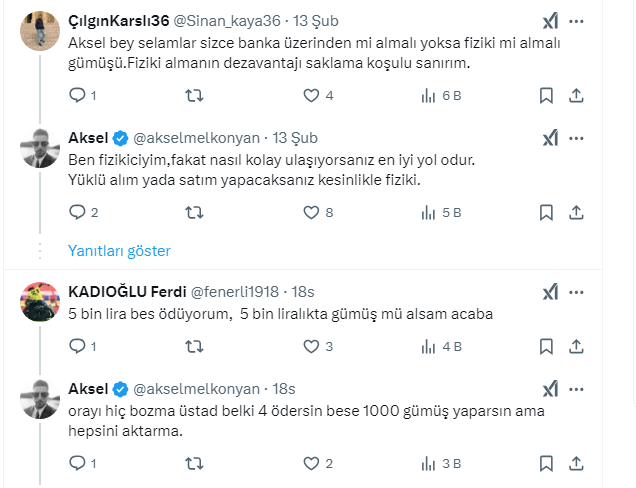Reply to ÇılgınKarslı36's tweet
Screen dimensions: 636x488
click(77, 96)
